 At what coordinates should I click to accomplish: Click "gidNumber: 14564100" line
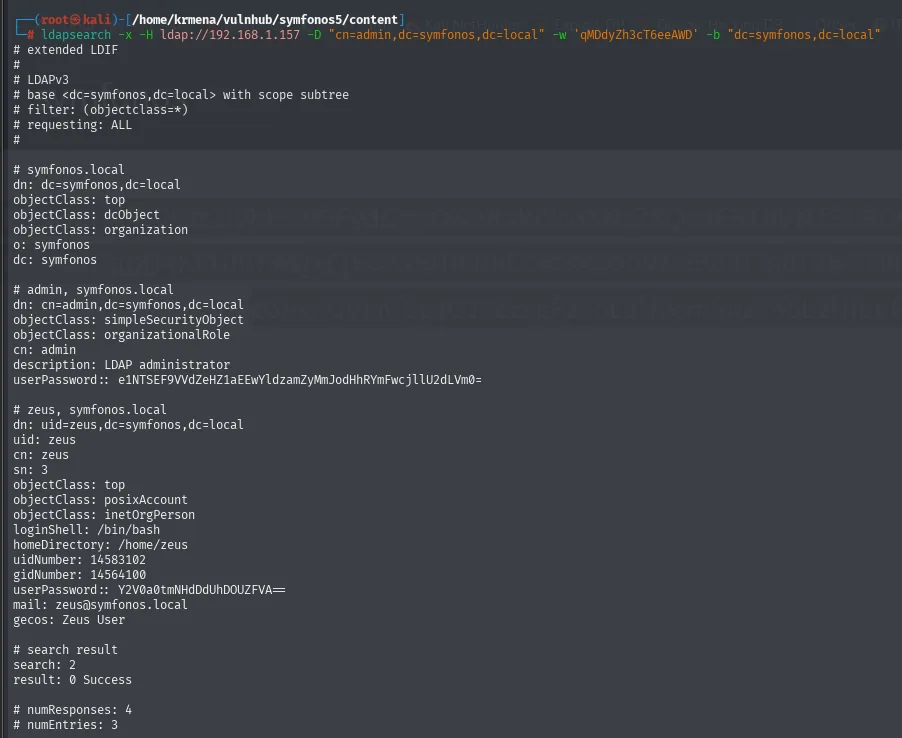click(x=79, y=574)
